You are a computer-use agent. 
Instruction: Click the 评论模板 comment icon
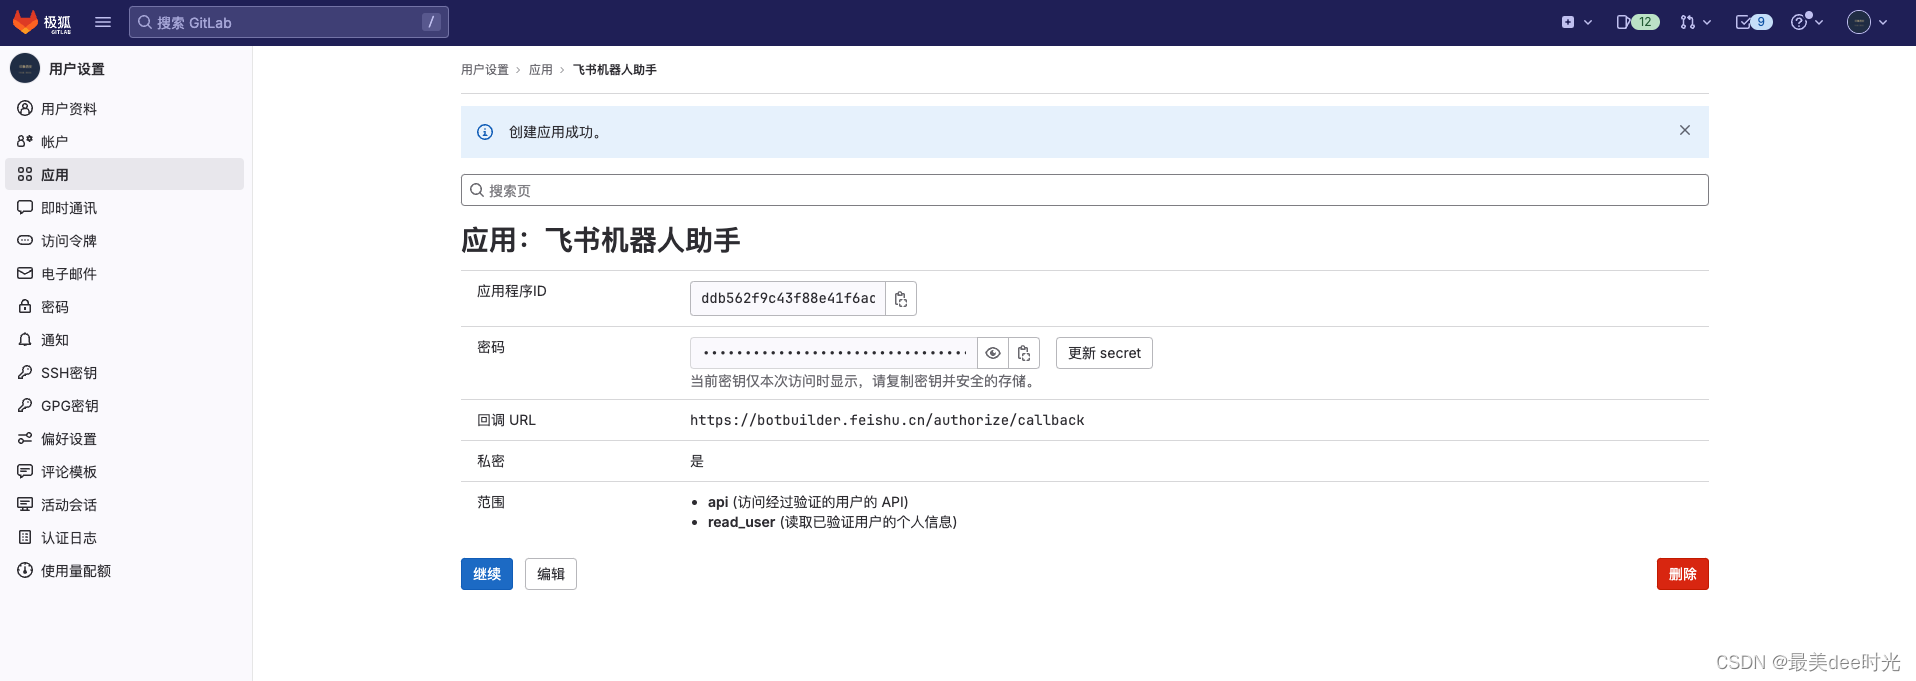pyautogui.click(x=25, y=471)
